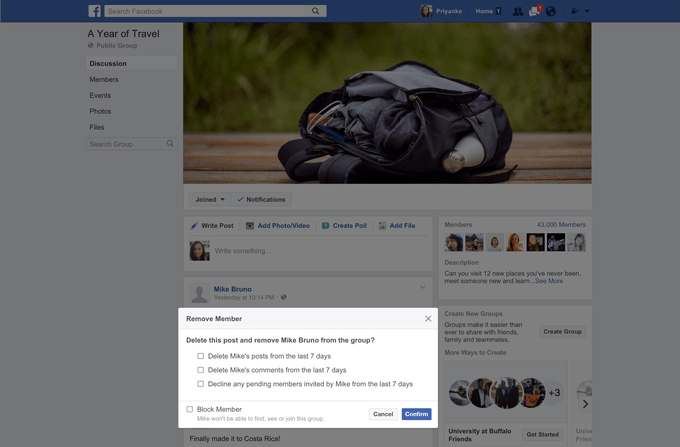This screenshot has height=447, width=680.
Task: Enable Decline pending members invited by Mike
Action: pos(201,384)
